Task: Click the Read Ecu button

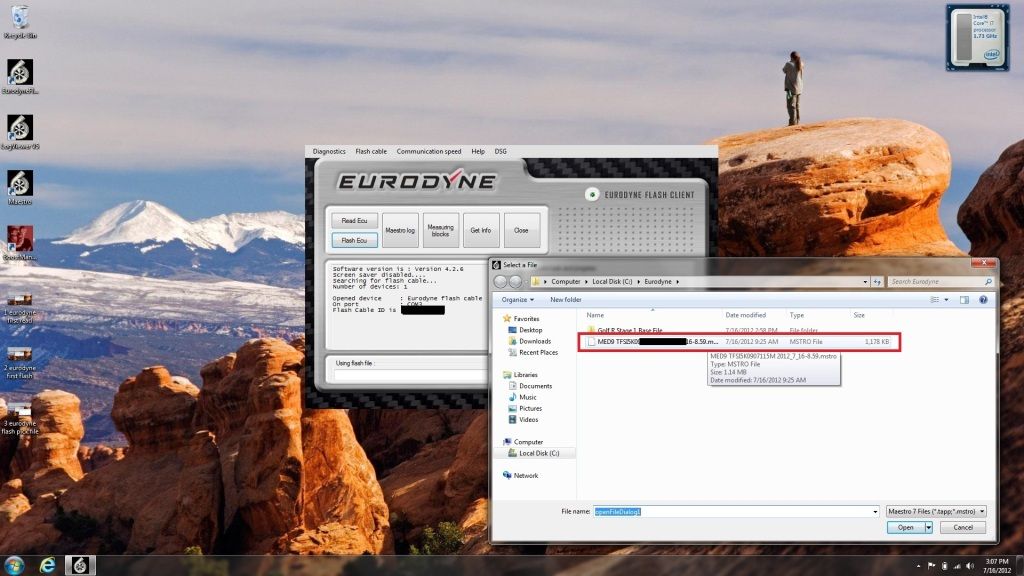Action: coord(354,221)
